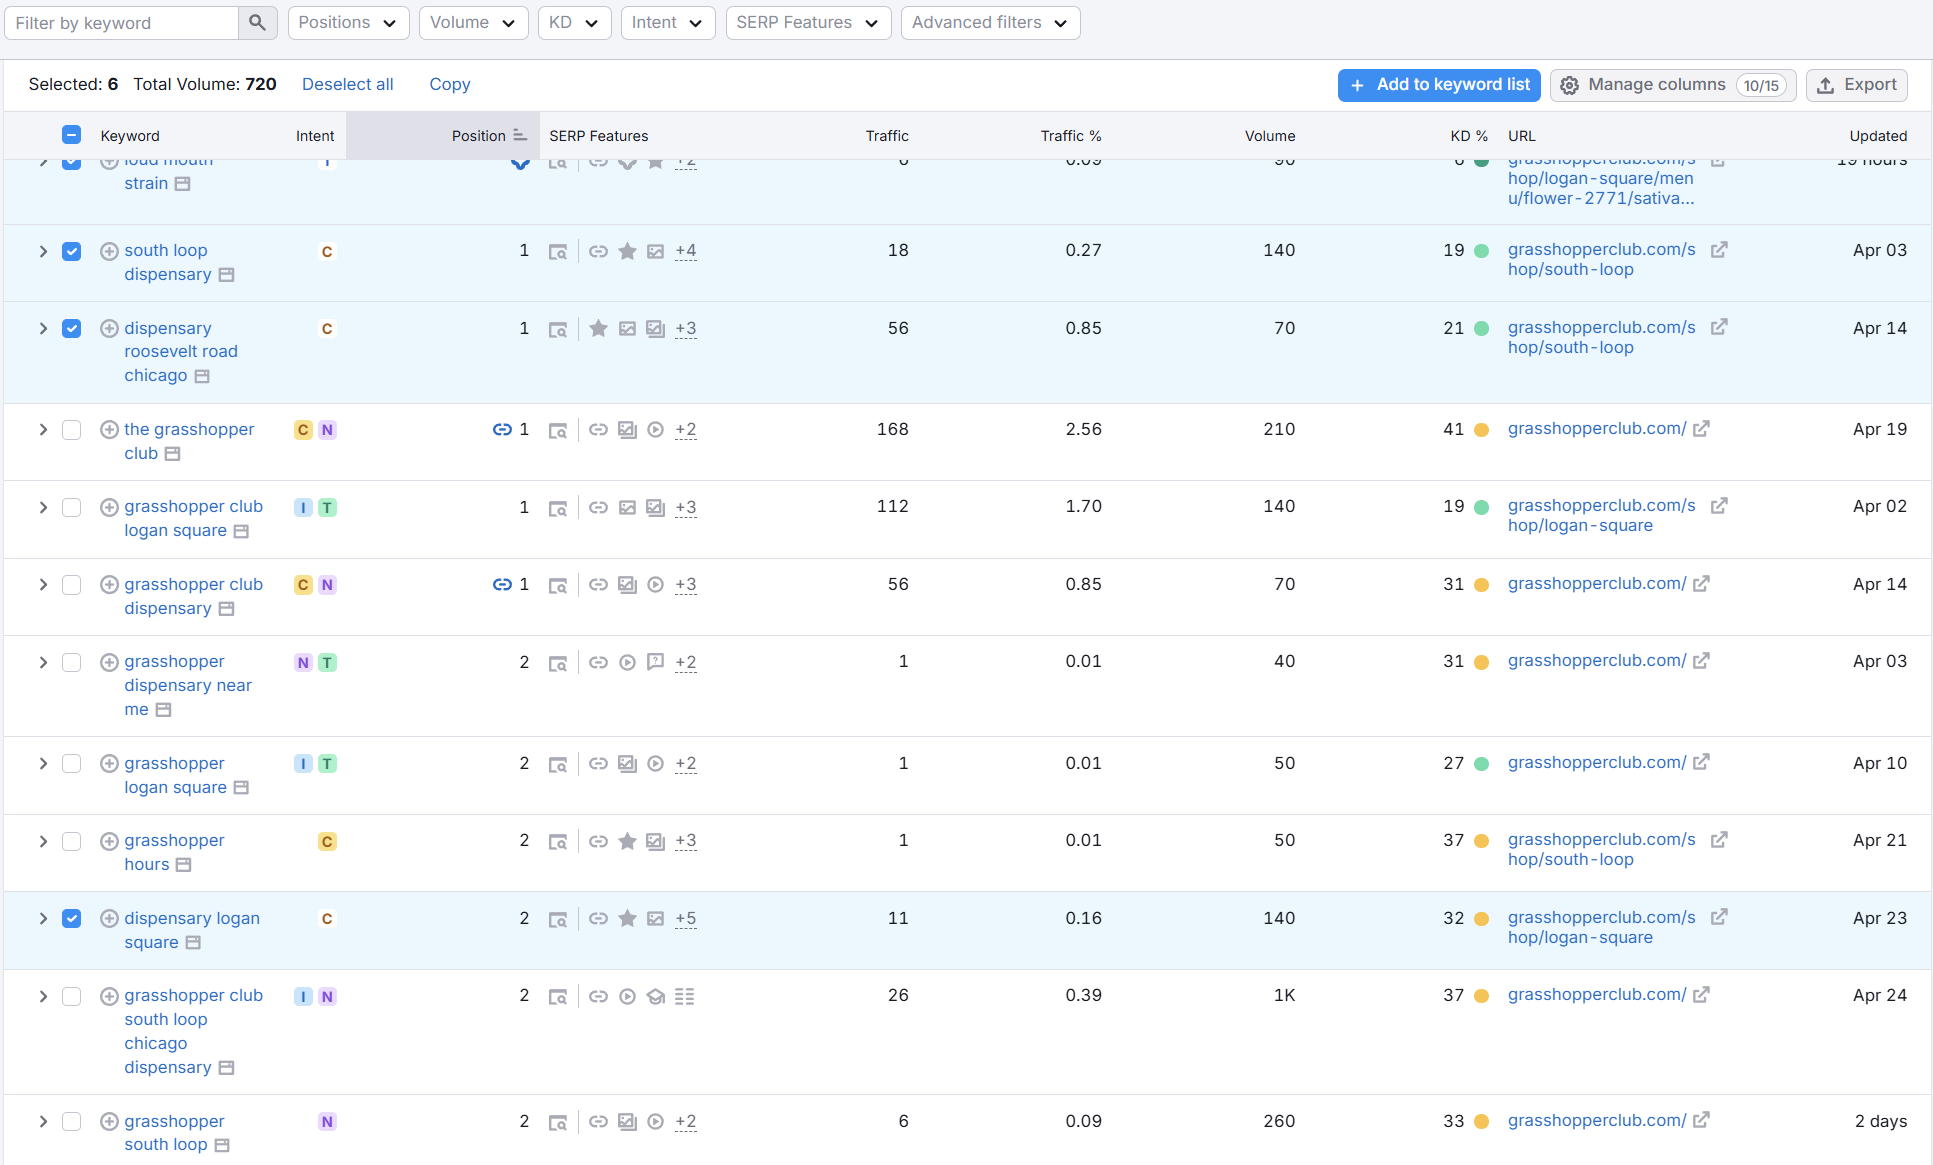Sort by Volume column header

pos(1270,136)
